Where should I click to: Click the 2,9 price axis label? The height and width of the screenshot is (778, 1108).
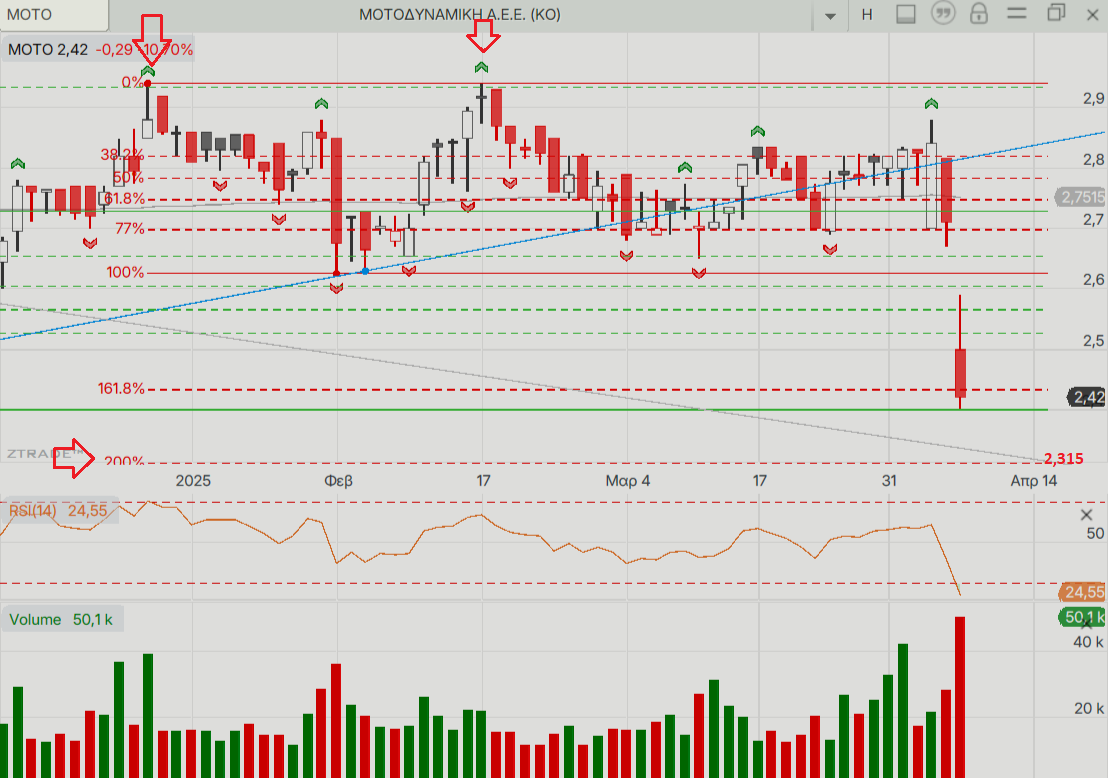click(1093, 99)
